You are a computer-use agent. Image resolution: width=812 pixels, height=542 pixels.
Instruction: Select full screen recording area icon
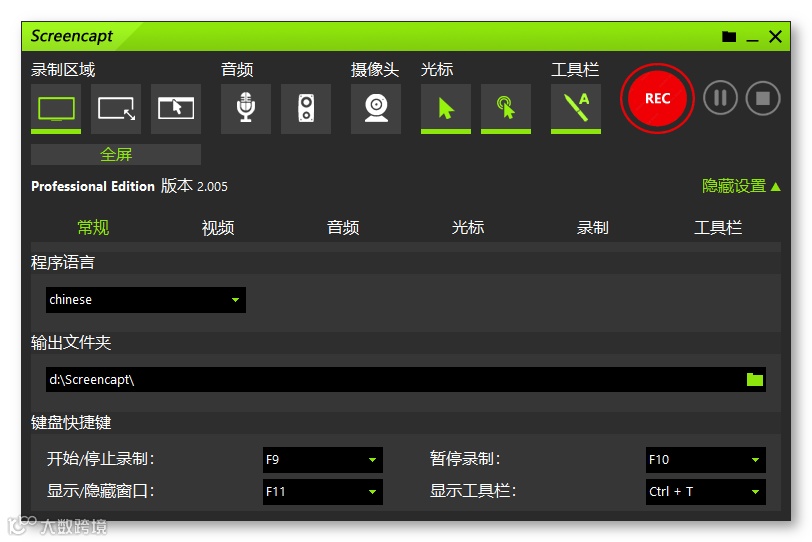(56, 109)
